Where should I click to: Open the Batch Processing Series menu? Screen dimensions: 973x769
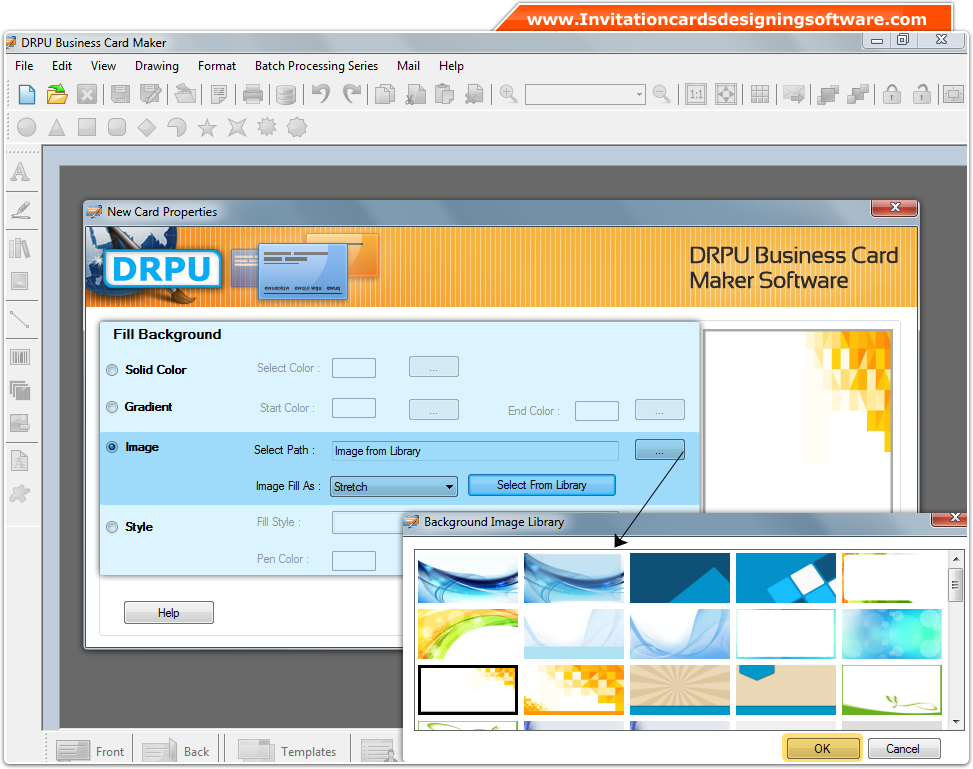pyautogui.click(x=316, y=66)
